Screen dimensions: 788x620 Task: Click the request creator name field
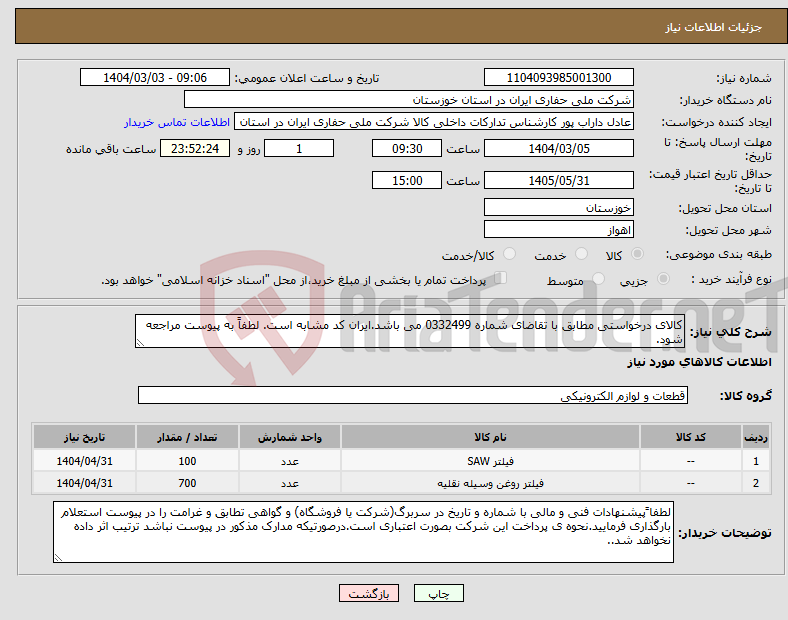tap(434, 122)
